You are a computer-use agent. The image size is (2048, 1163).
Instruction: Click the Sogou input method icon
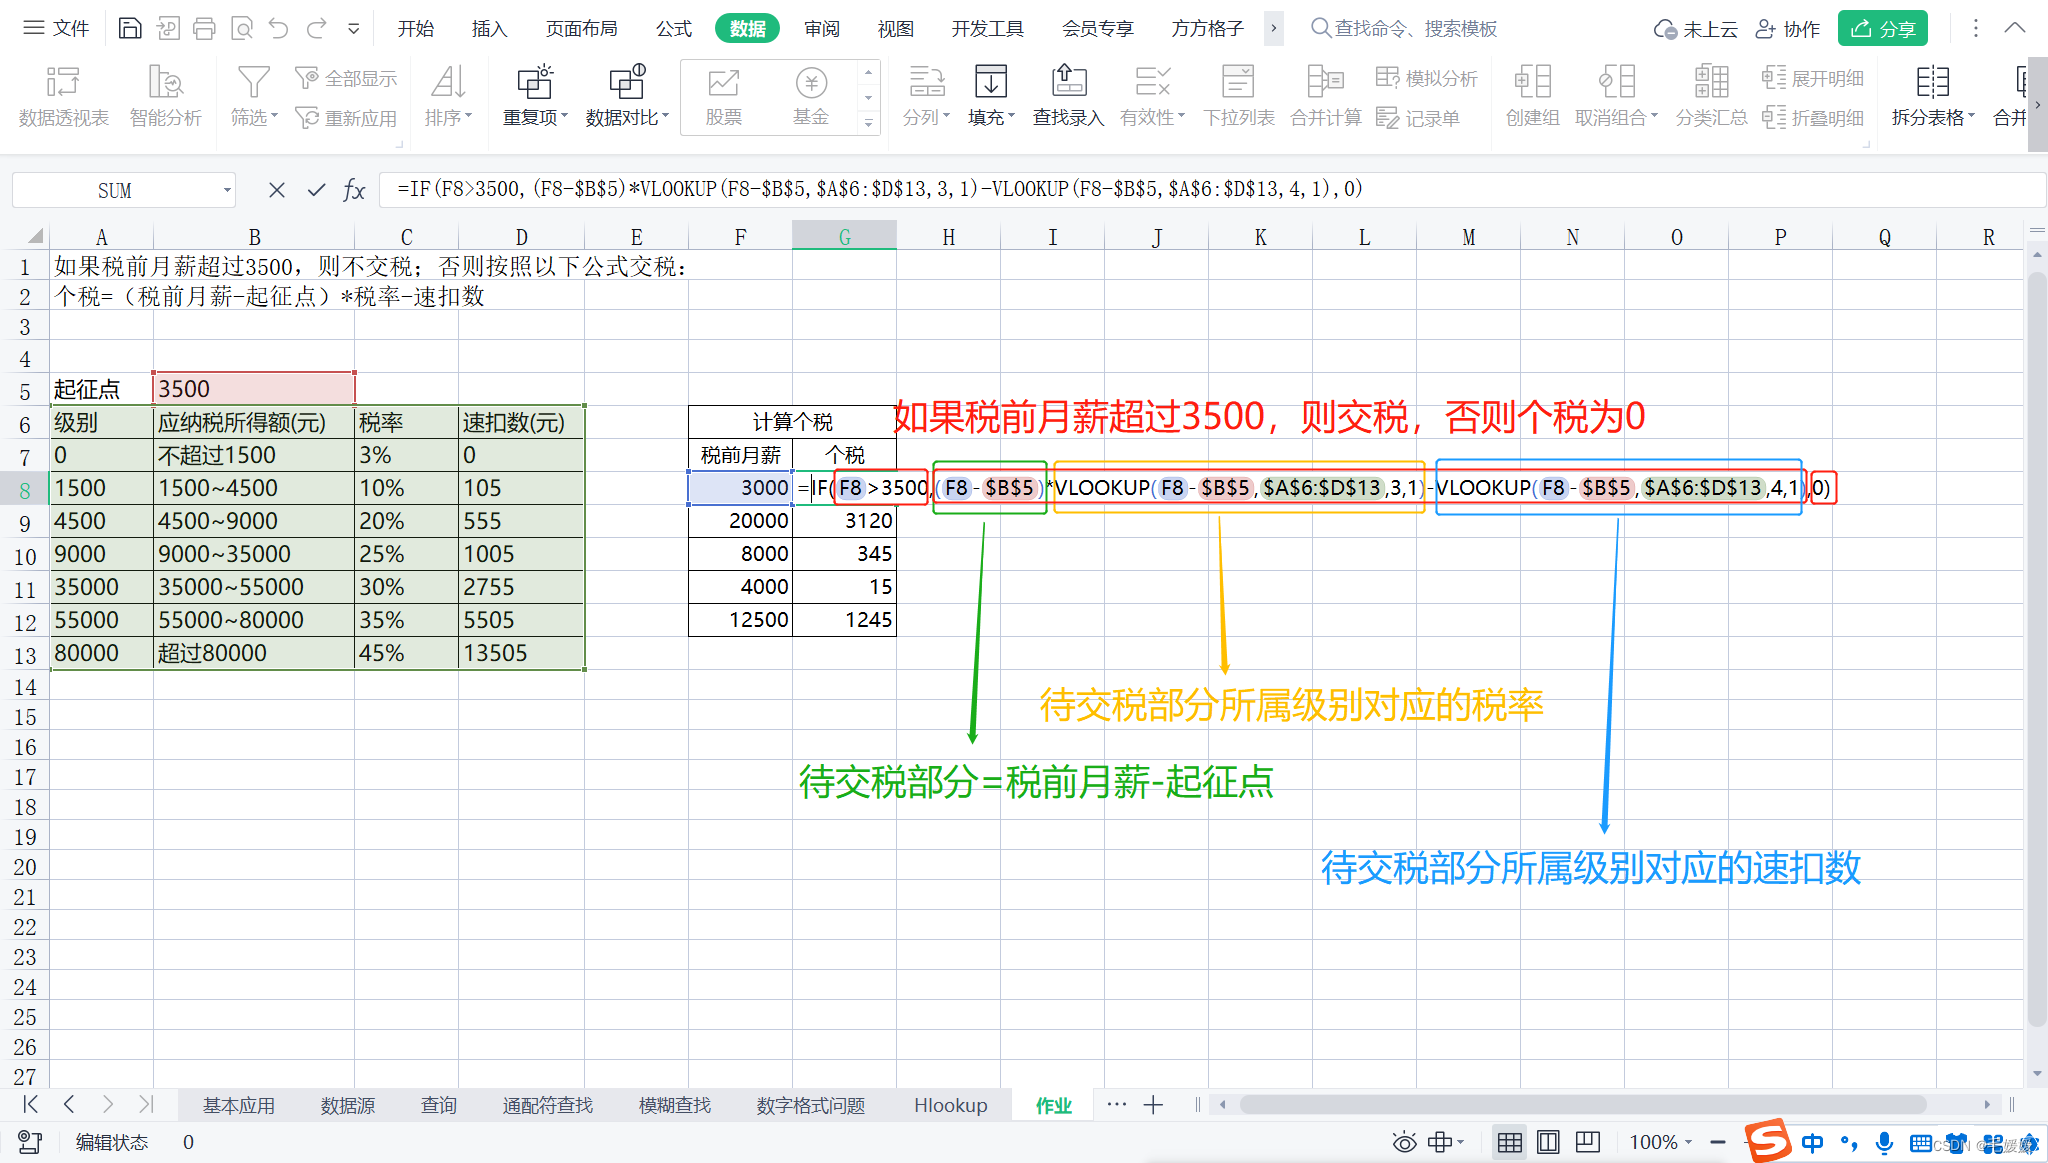(x=1768, y=1141)
